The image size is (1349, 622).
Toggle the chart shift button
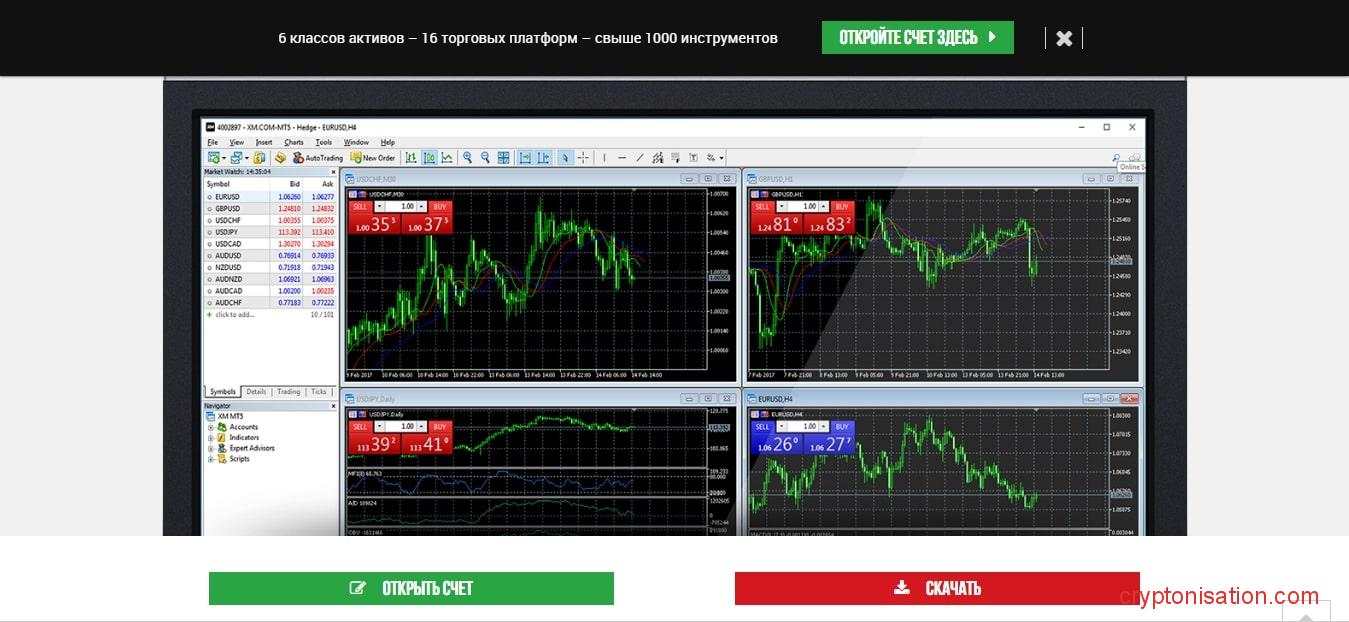[543, 158]
